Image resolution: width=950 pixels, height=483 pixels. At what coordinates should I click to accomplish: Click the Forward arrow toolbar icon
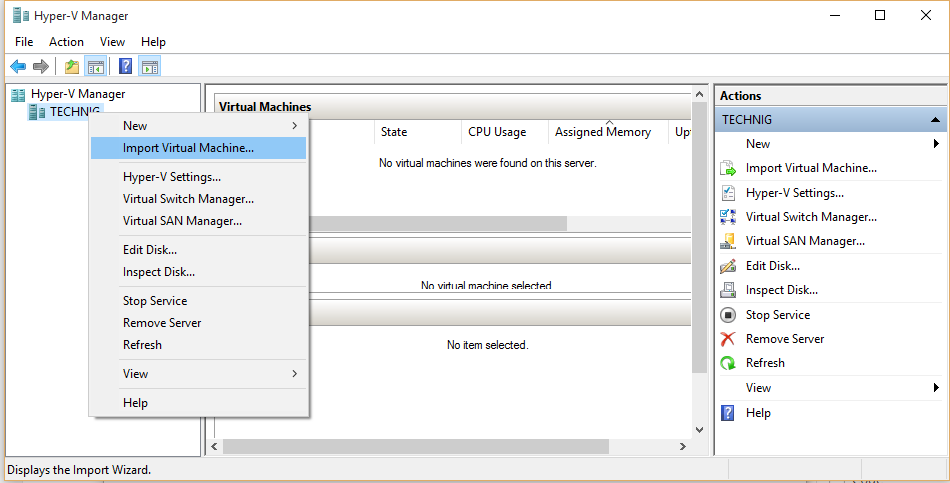[x=41, y=66]
